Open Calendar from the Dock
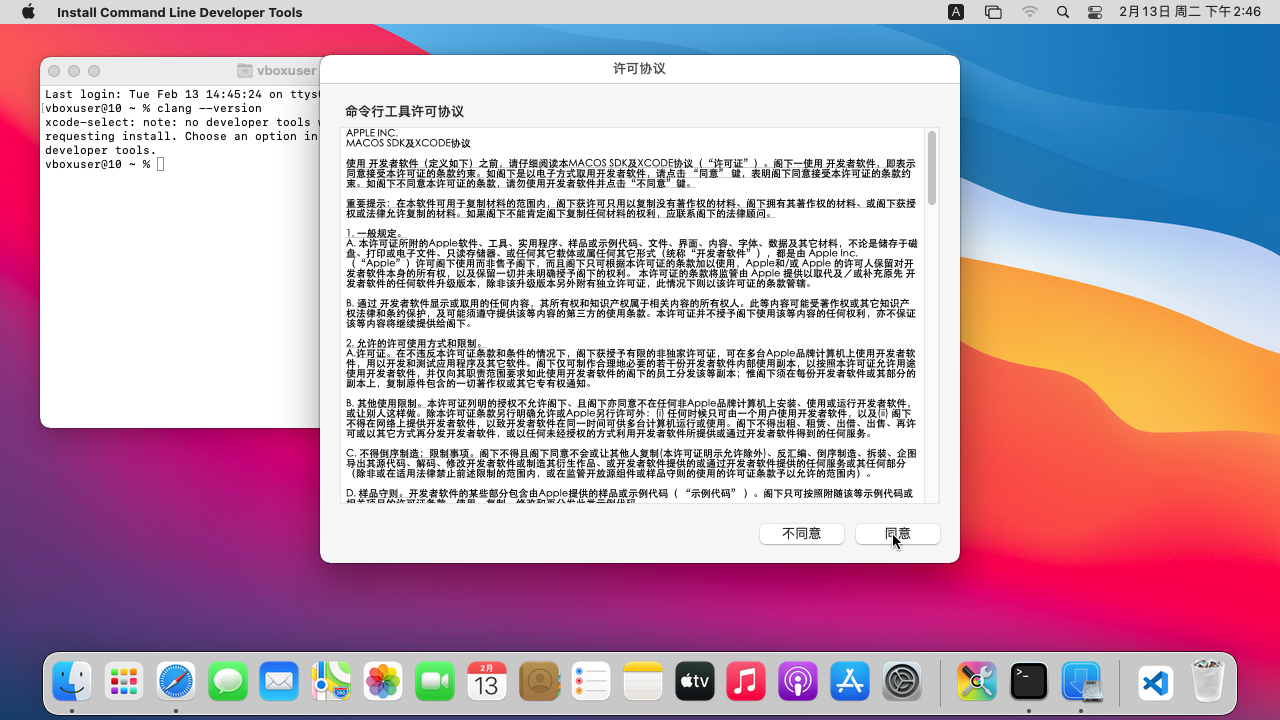Viewport: 1280px width, 720px height. [x=487, y=682]
